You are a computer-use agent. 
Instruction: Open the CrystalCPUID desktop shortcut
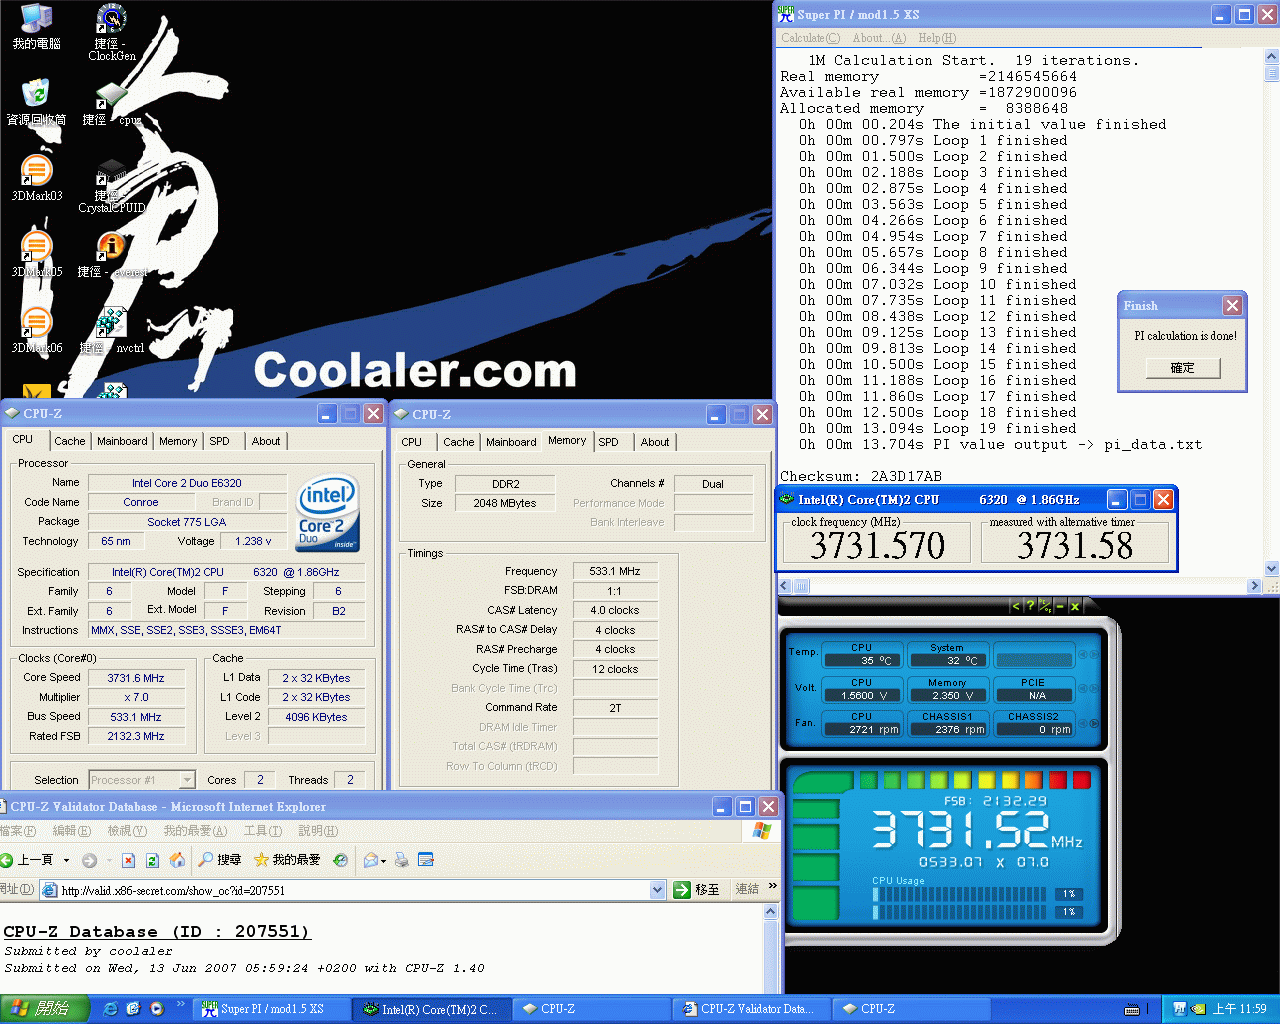click(x=111, y=184)
